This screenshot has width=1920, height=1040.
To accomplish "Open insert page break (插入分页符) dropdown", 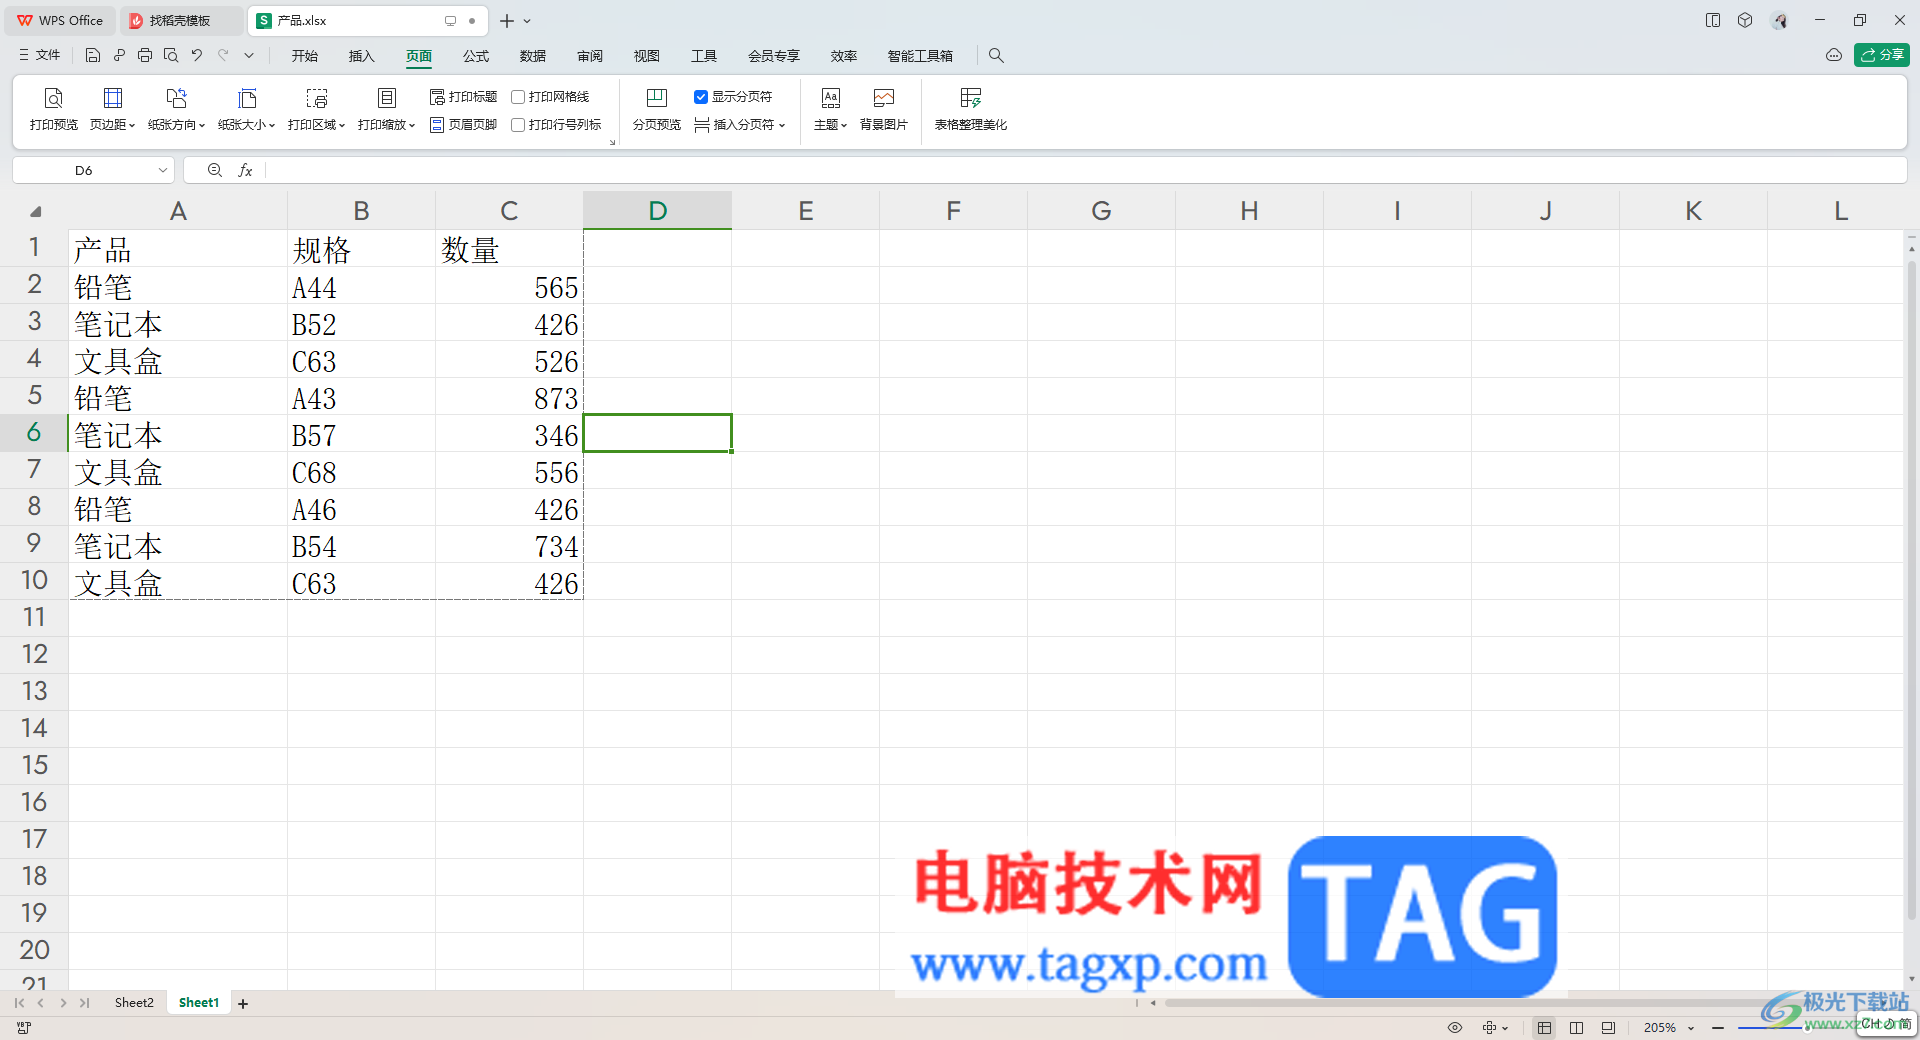I will click(740, 125).
